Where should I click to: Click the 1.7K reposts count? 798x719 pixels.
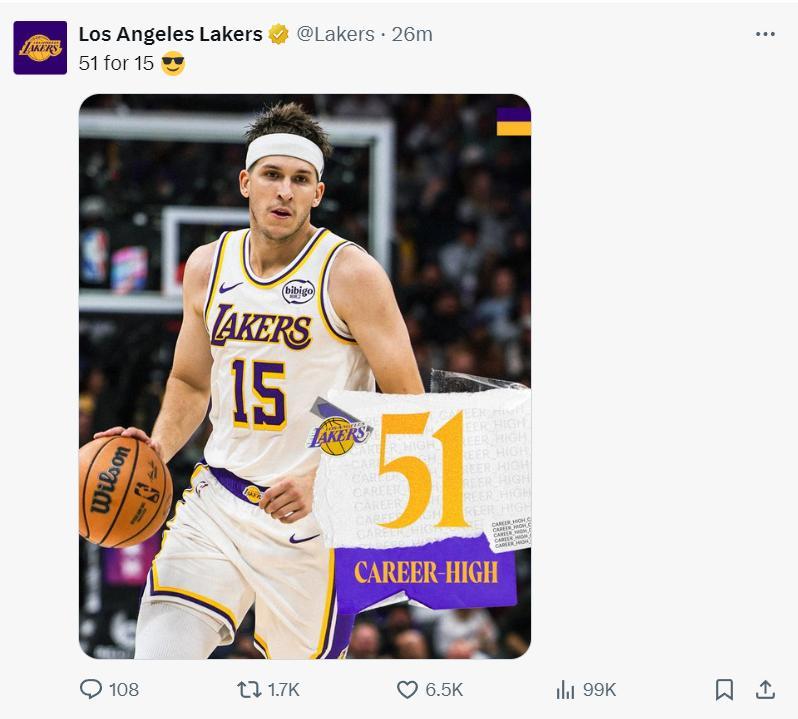[x=283, y=689]
